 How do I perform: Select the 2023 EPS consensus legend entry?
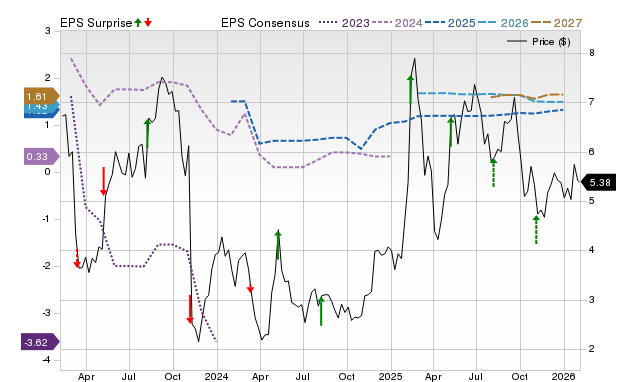click(x=344, y=23)
